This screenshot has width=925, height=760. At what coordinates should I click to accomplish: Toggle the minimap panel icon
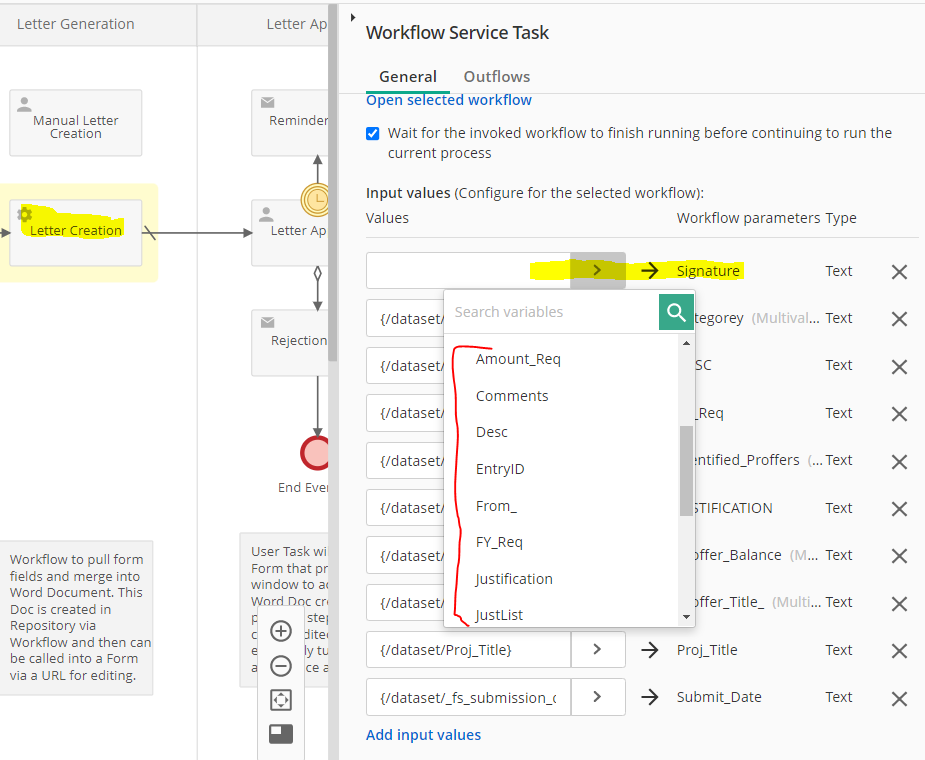[x=281, y=734]
